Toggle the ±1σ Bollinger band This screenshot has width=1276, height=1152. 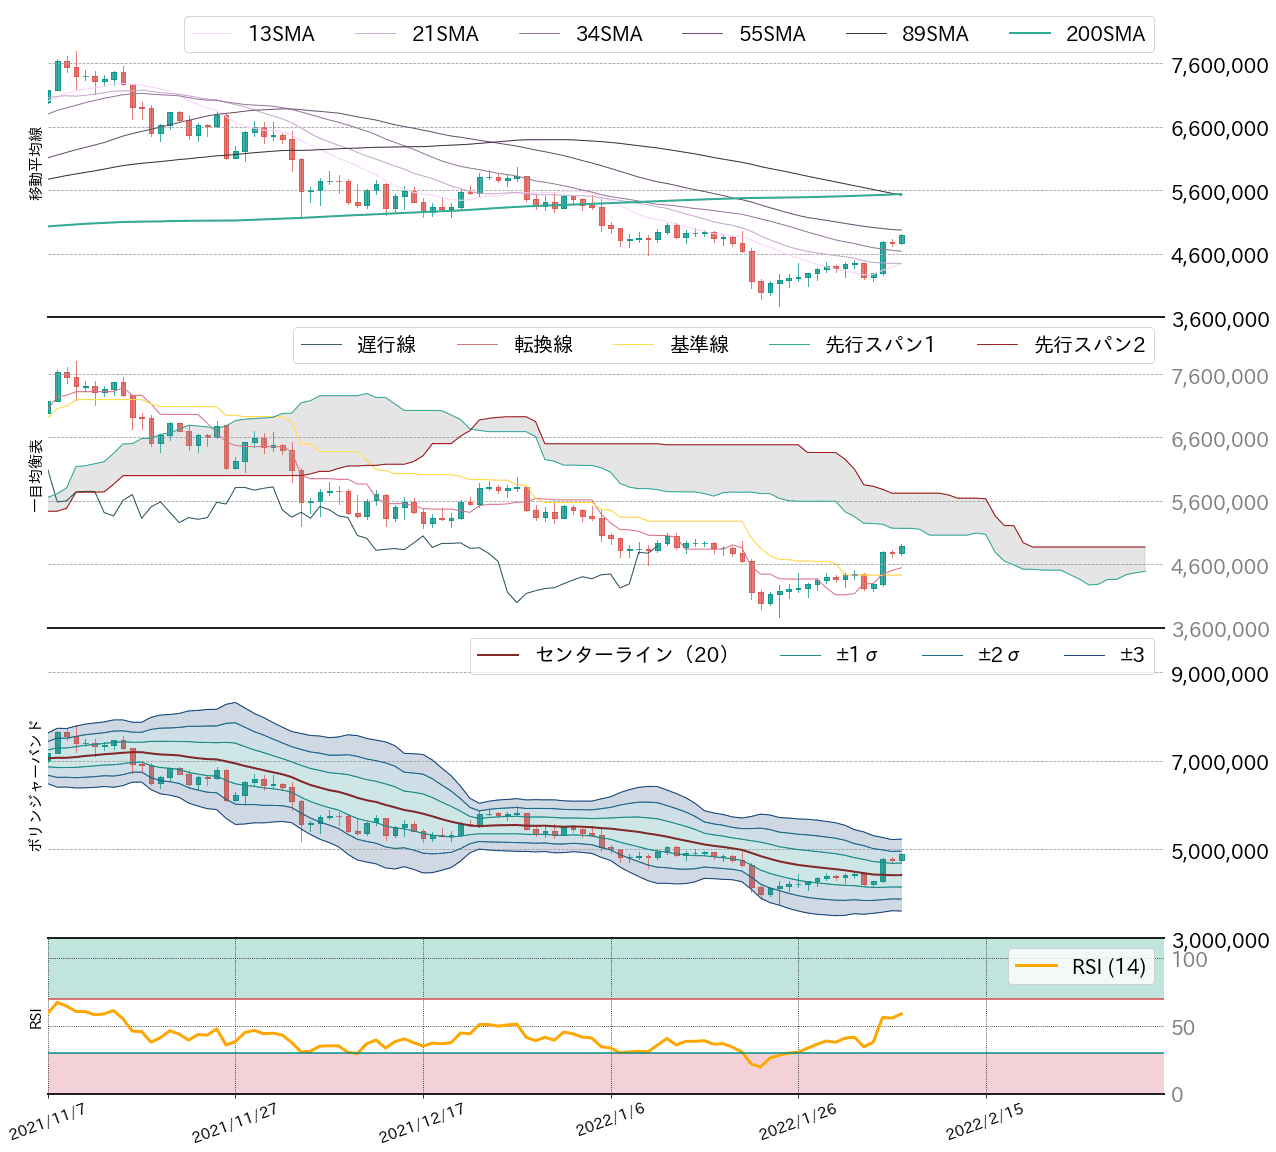click(x=801, y=655)
